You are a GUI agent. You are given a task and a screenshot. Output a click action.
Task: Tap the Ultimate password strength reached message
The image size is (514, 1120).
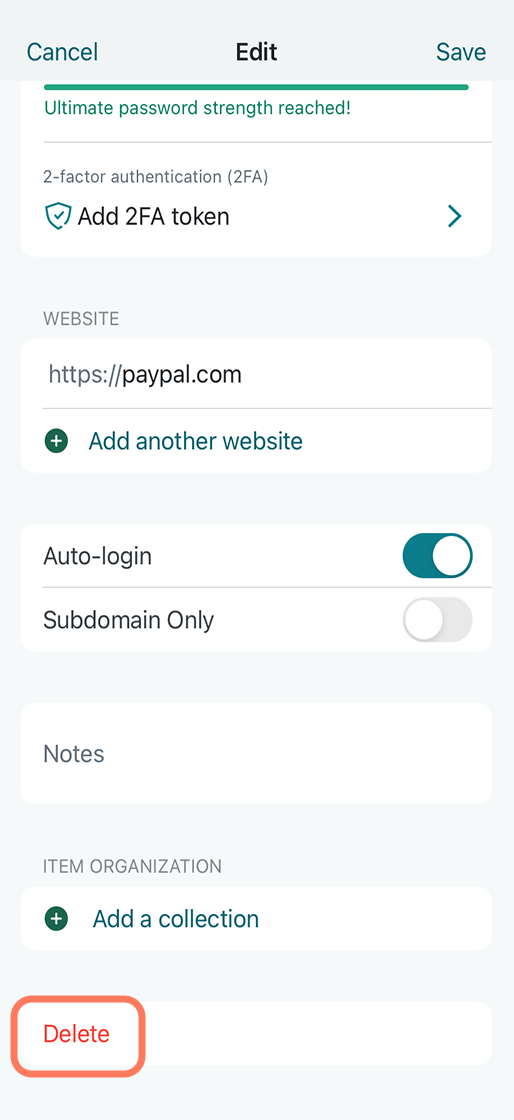click(x=197, y=110)
